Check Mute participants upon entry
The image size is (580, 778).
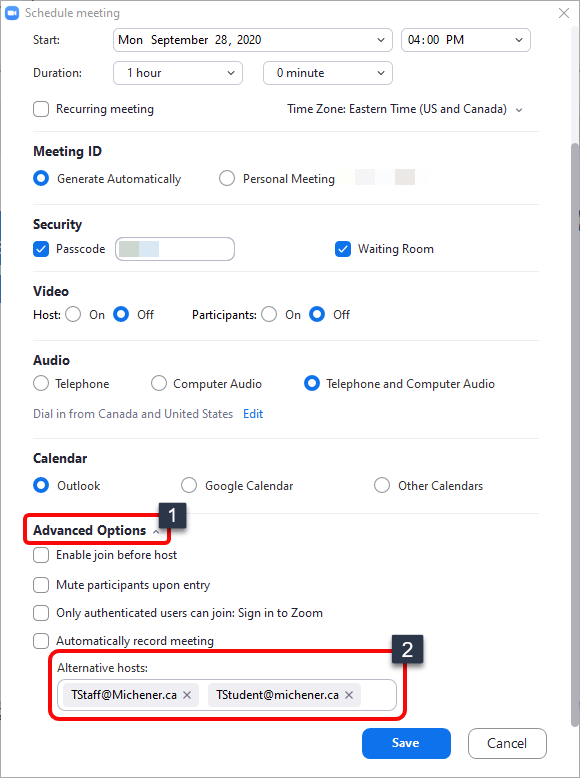pyautogui.click(x=41, y=585)
